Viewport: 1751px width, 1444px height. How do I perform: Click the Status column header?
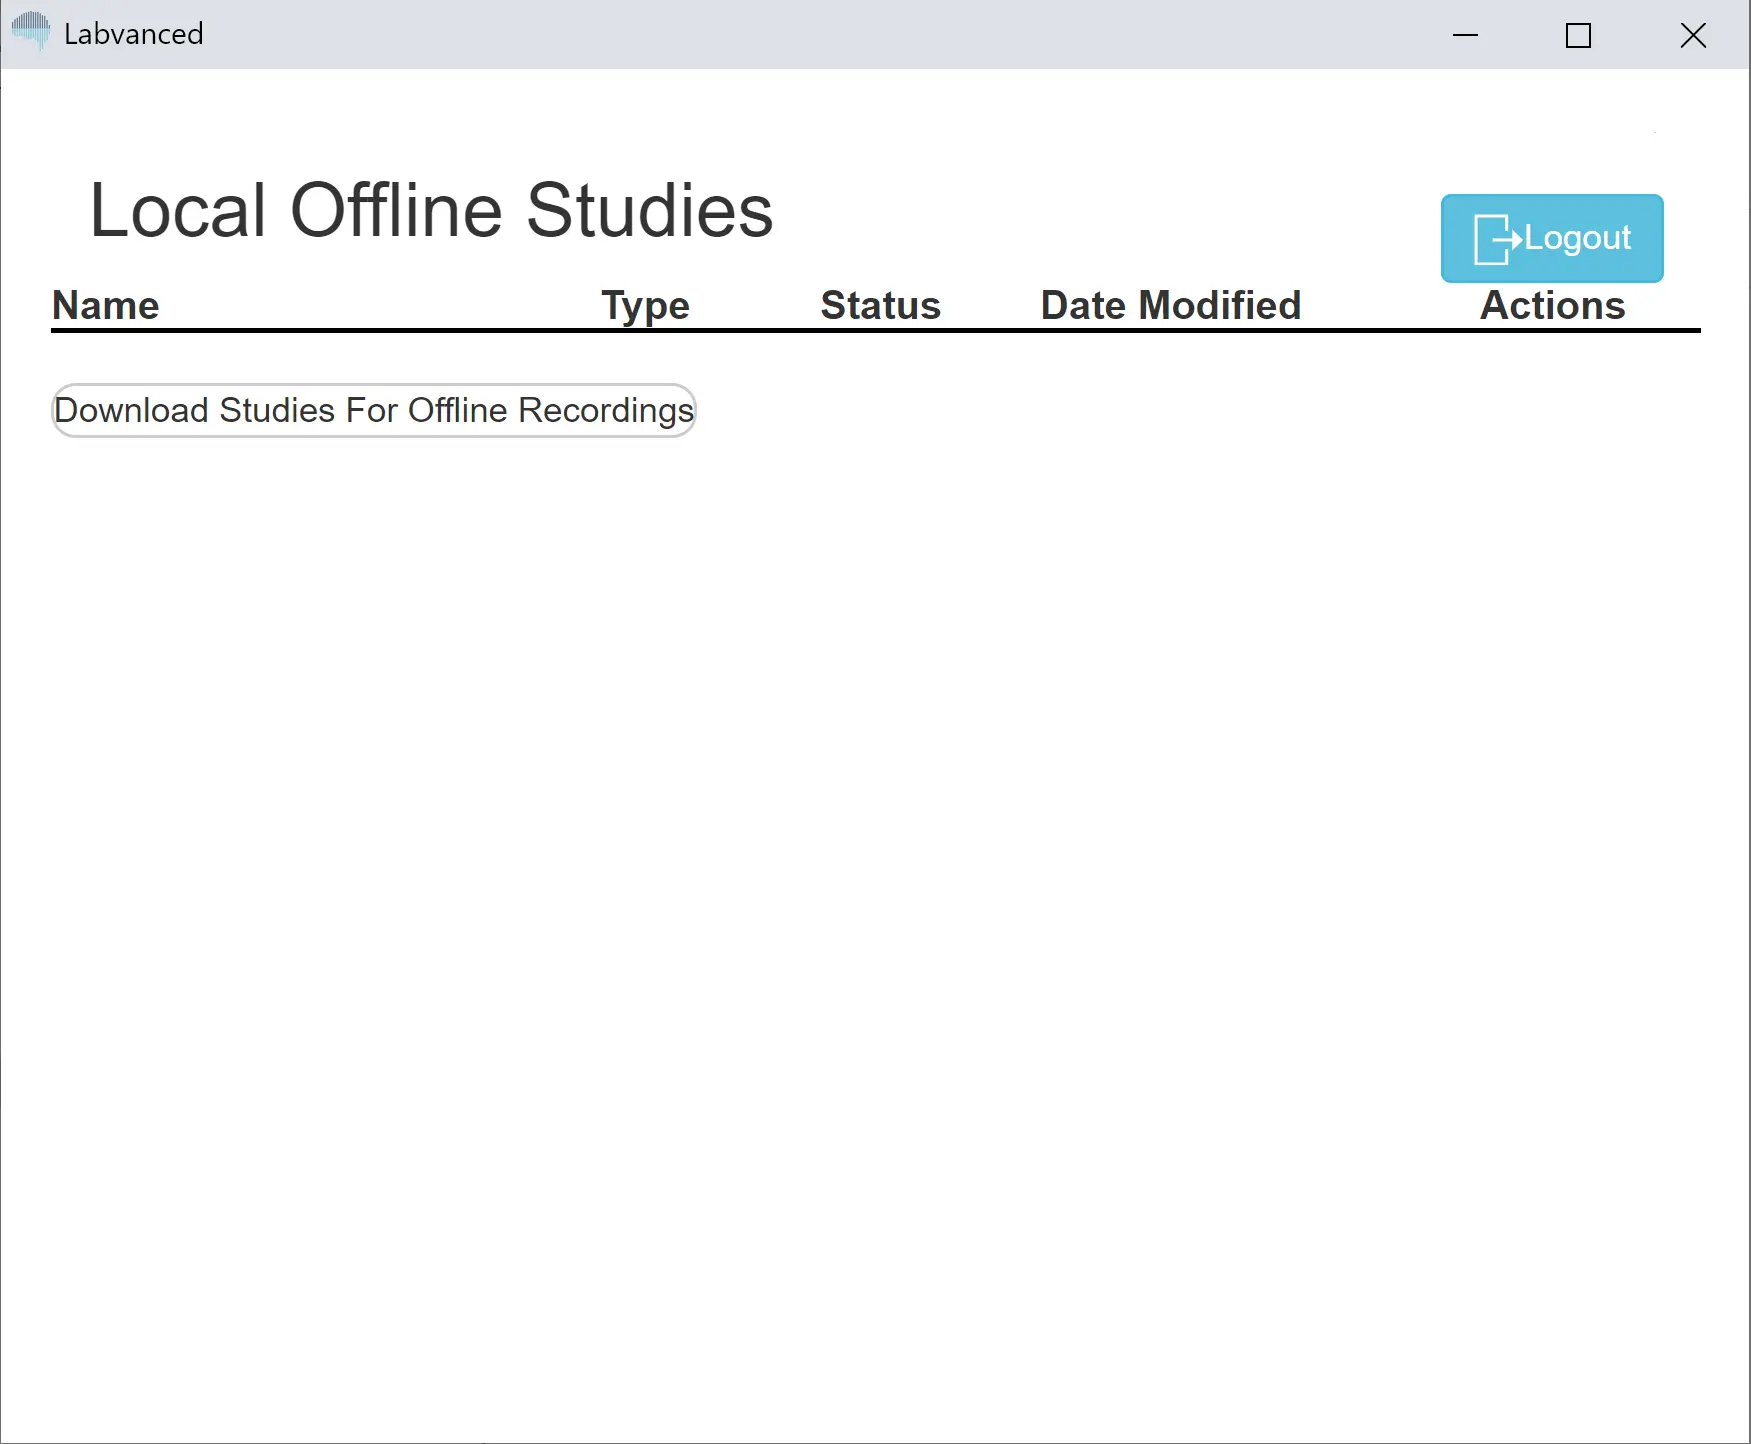tap(881, 305)
